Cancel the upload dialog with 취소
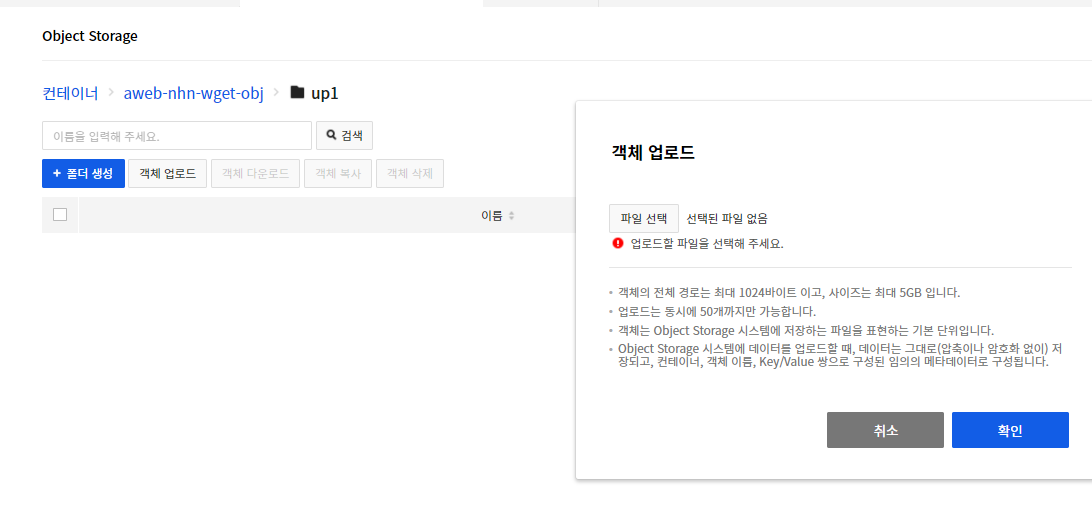Image resolution: width=1092 pixels, height=515 pixels. pos(885,430)
